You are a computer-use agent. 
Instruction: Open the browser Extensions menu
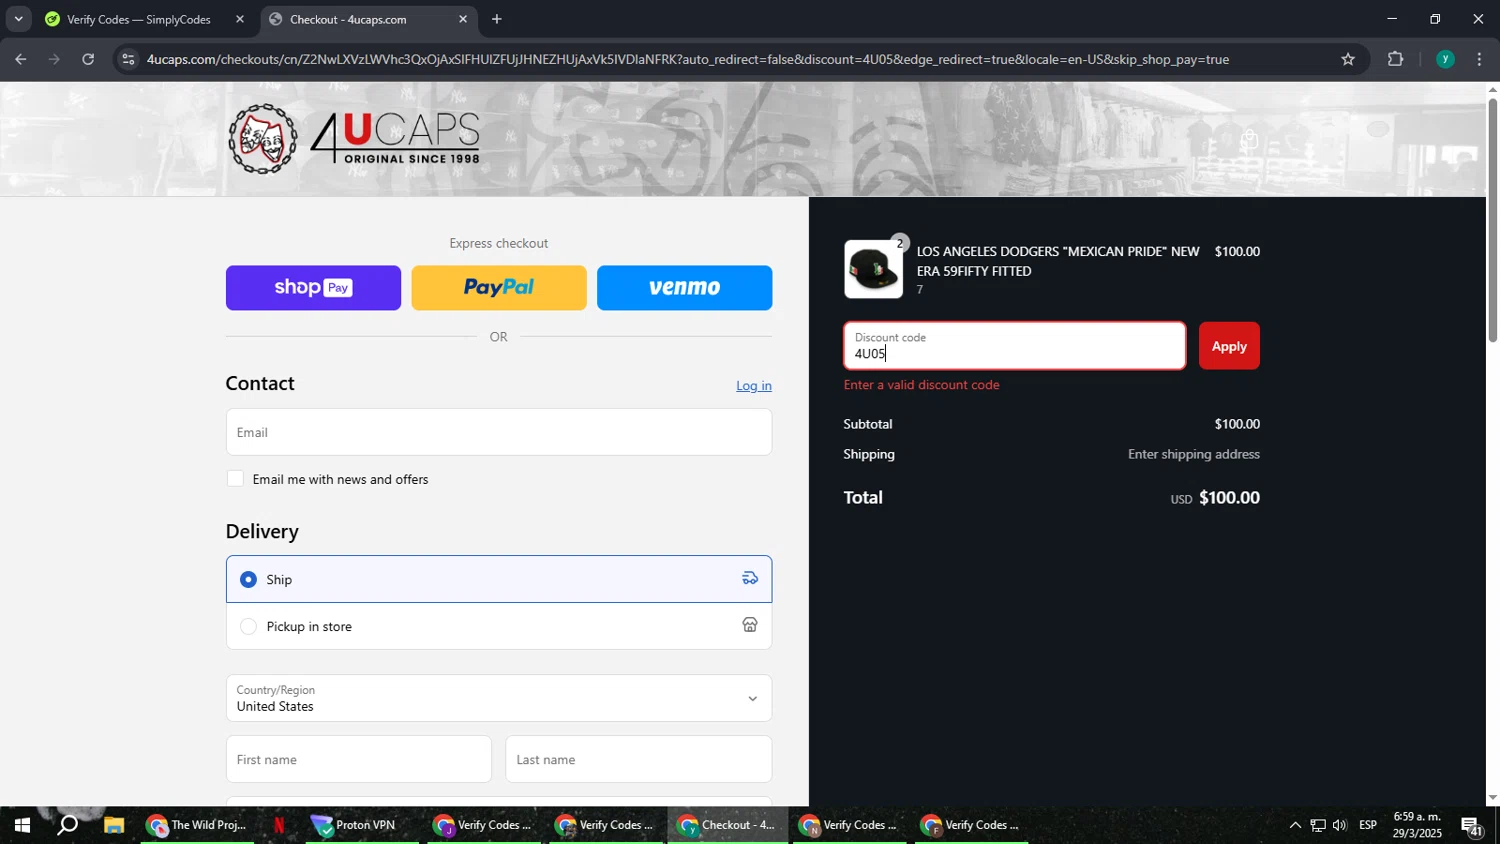point(1396,59)
